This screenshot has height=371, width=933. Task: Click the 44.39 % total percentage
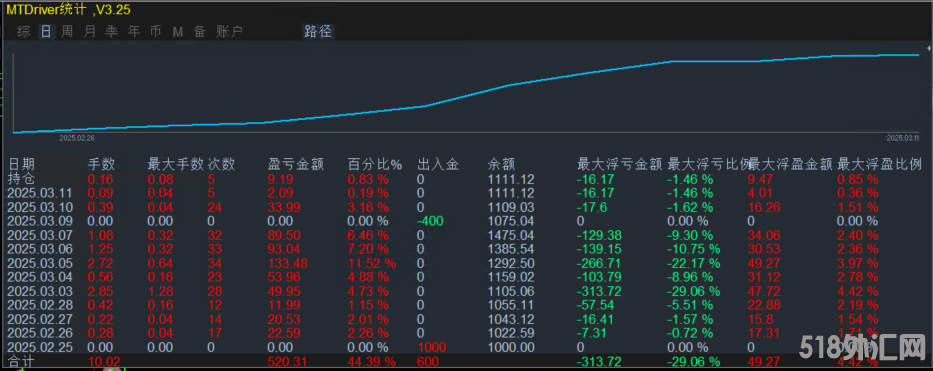click(371, 361)
